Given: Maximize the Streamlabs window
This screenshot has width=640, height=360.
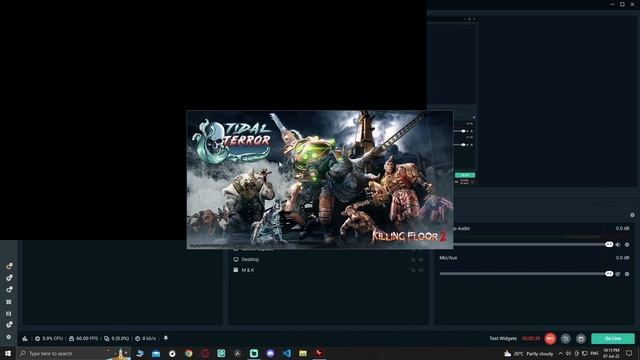Looking at the screenshot, I should click(x=622, y=4).
